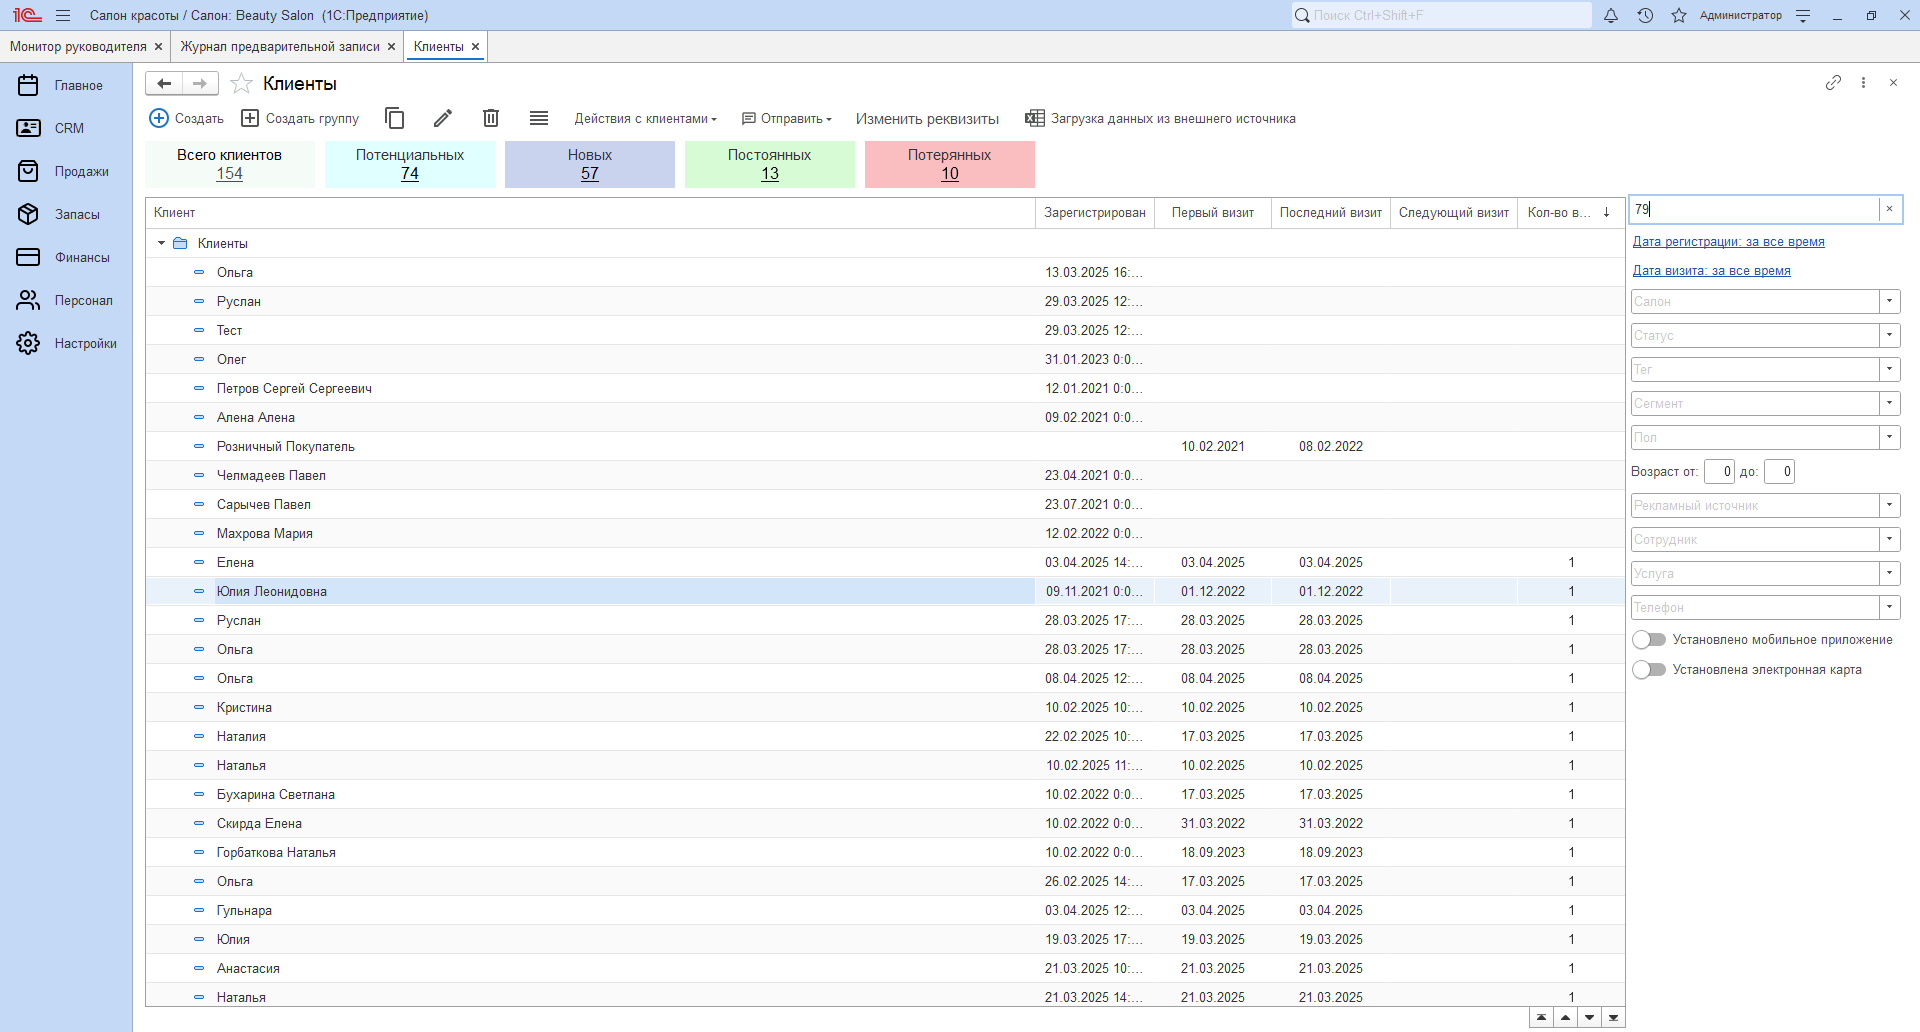
Task: Open the Рекламный источник dropdown
Action: click(1889, 505)
